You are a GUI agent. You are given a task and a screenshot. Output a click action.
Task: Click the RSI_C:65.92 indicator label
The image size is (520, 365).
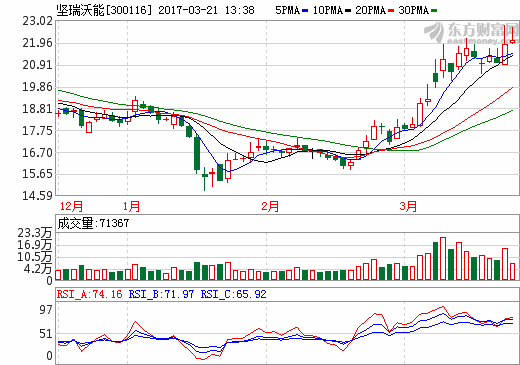(234, 294)
